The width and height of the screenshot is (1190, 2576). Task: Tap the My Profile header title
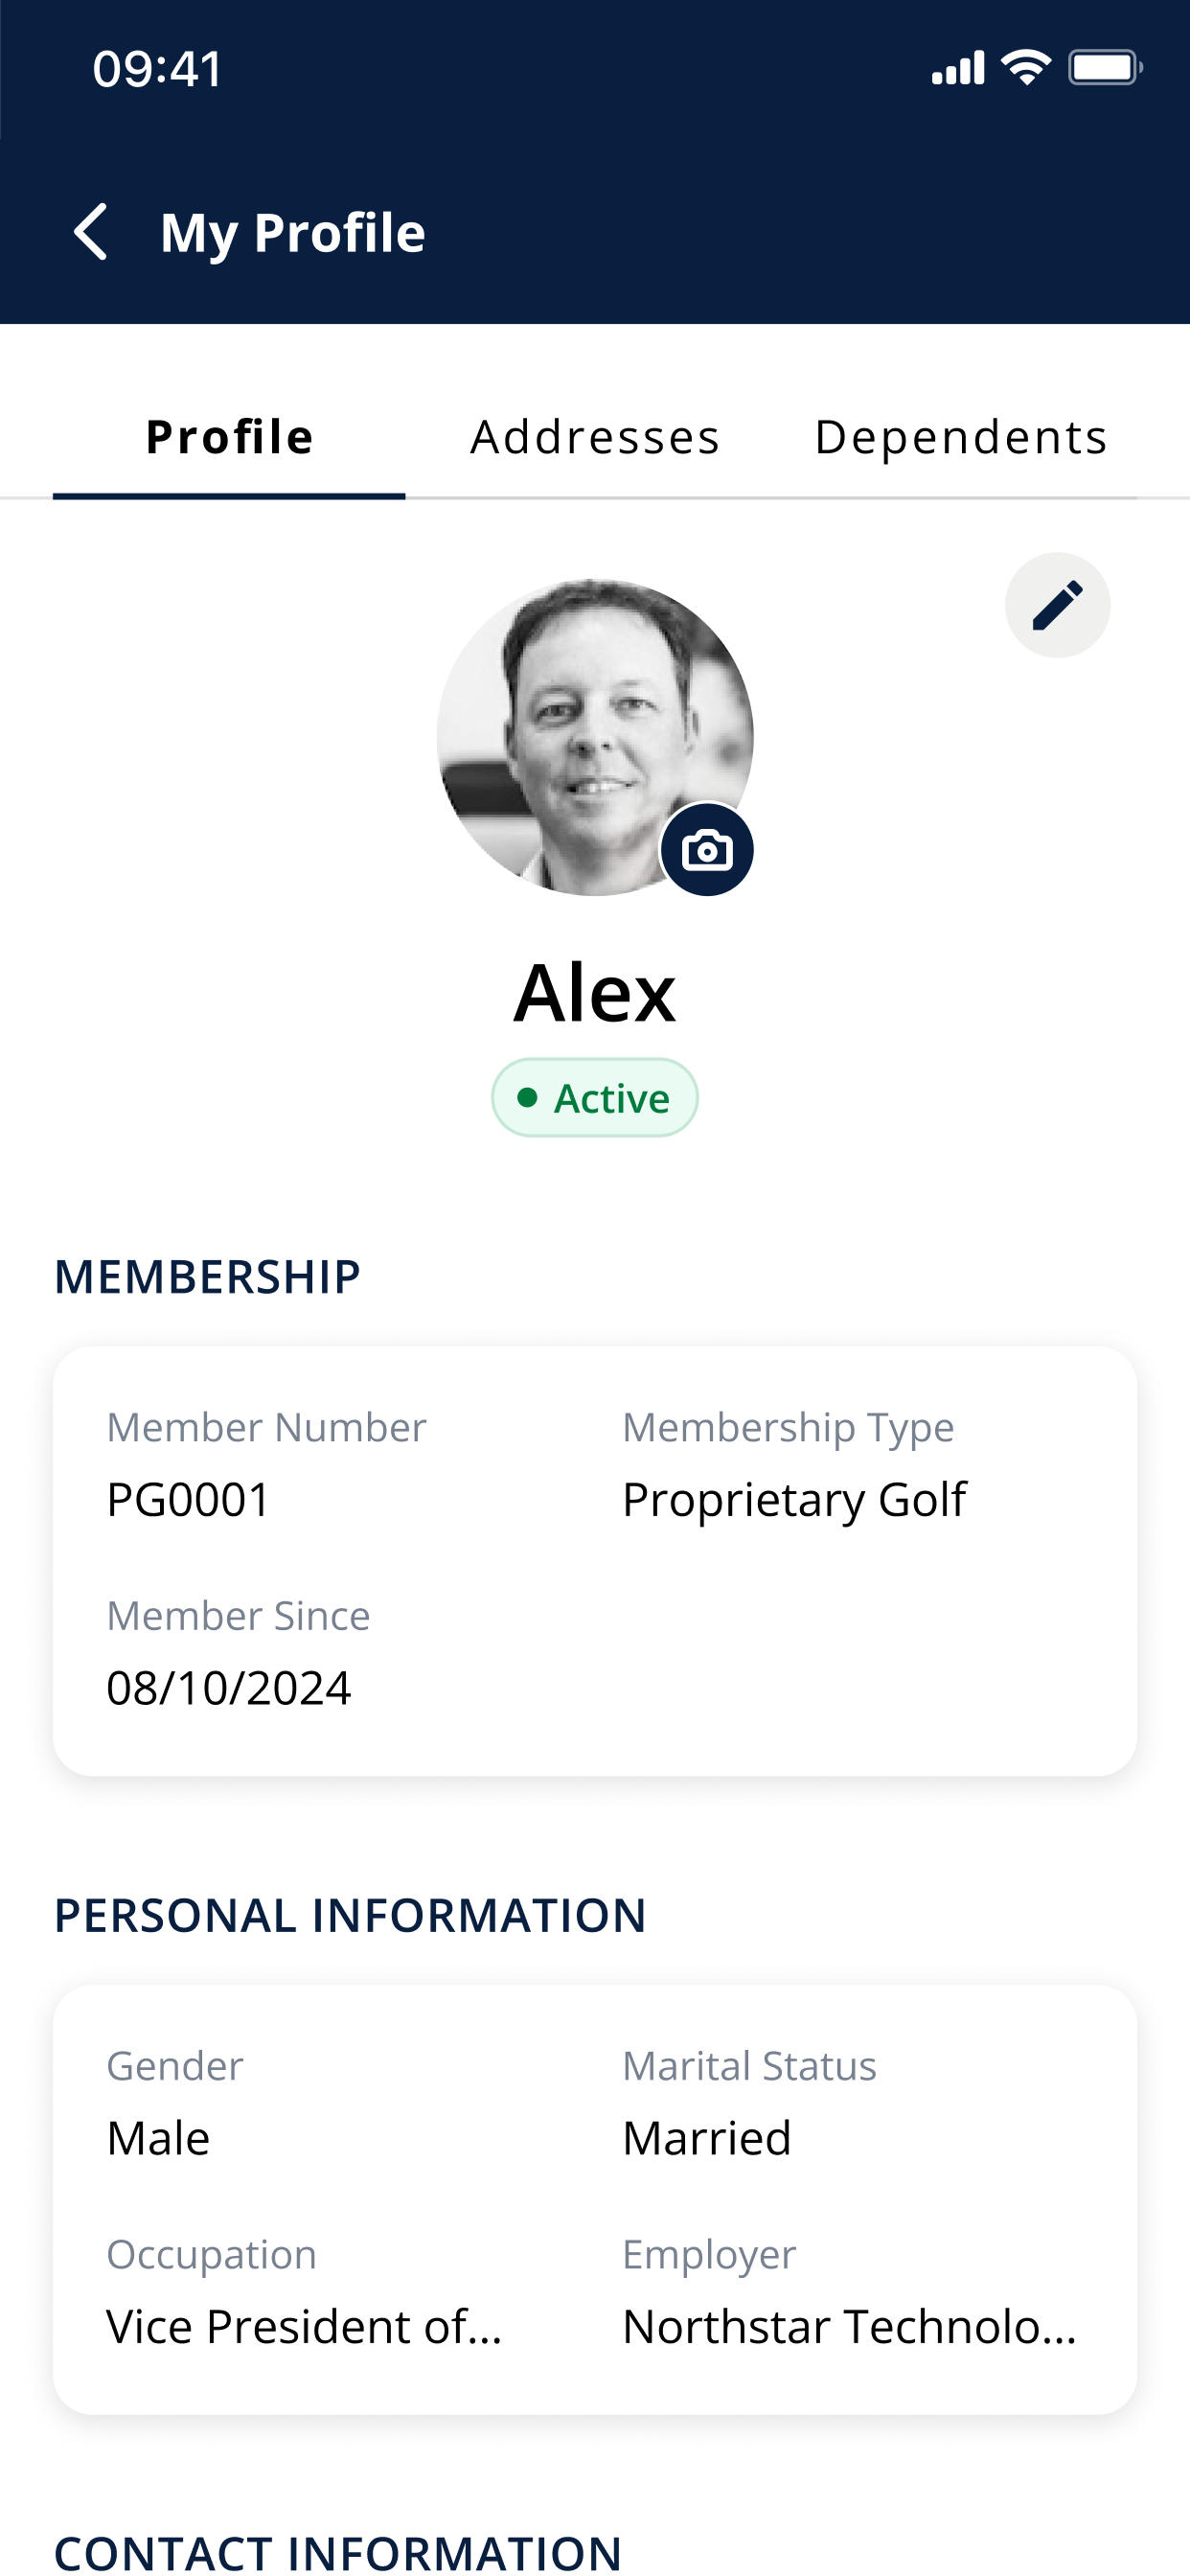[293, 233]
